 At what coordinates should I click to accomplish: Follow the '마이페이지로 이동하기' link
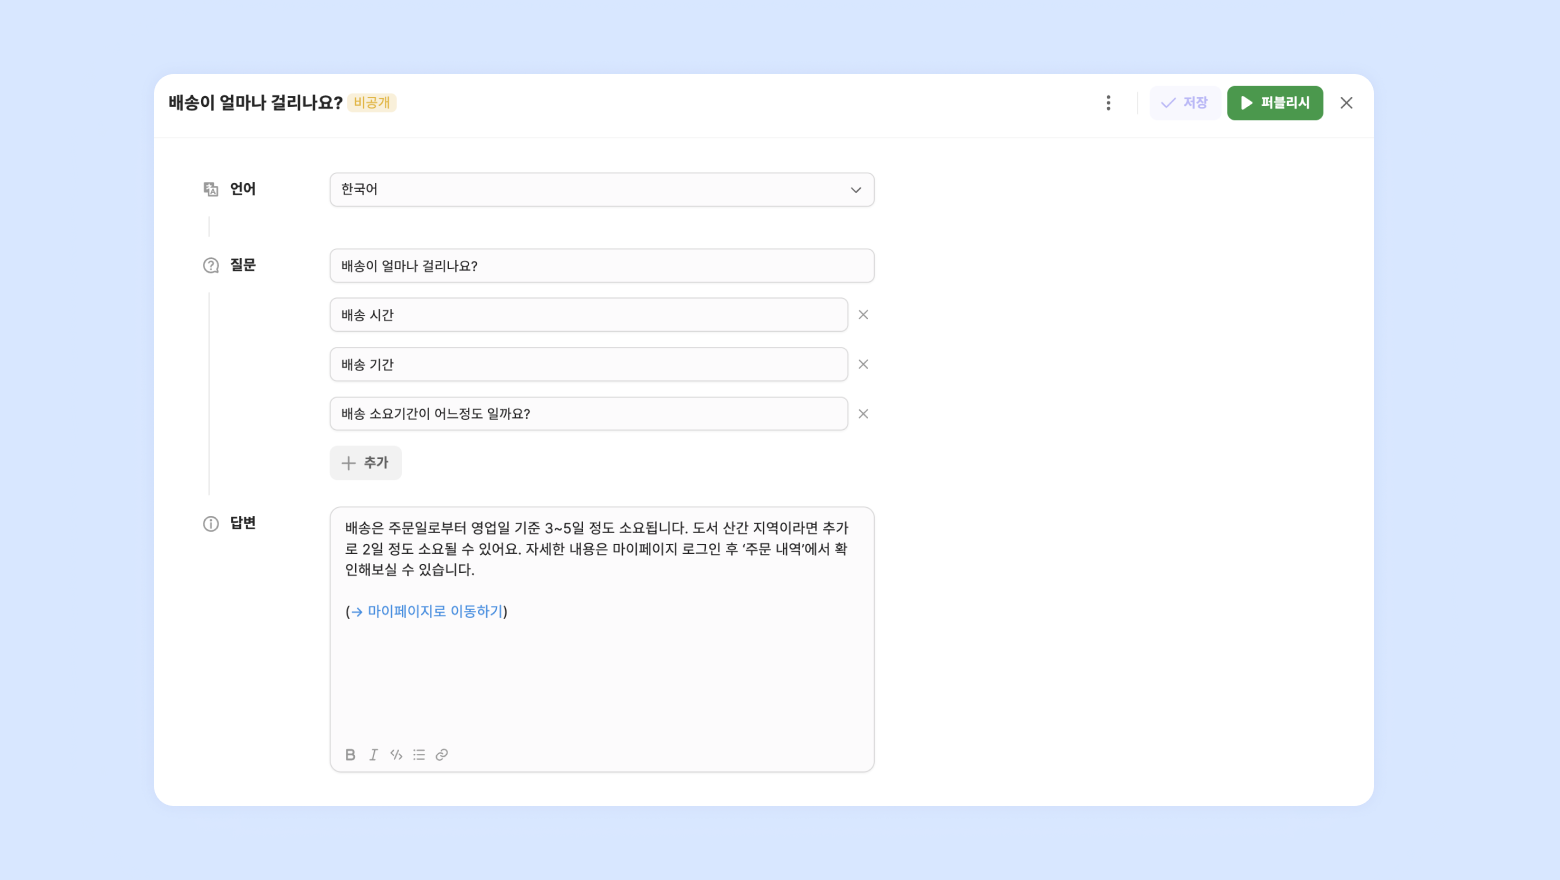(x=435, y=611)
